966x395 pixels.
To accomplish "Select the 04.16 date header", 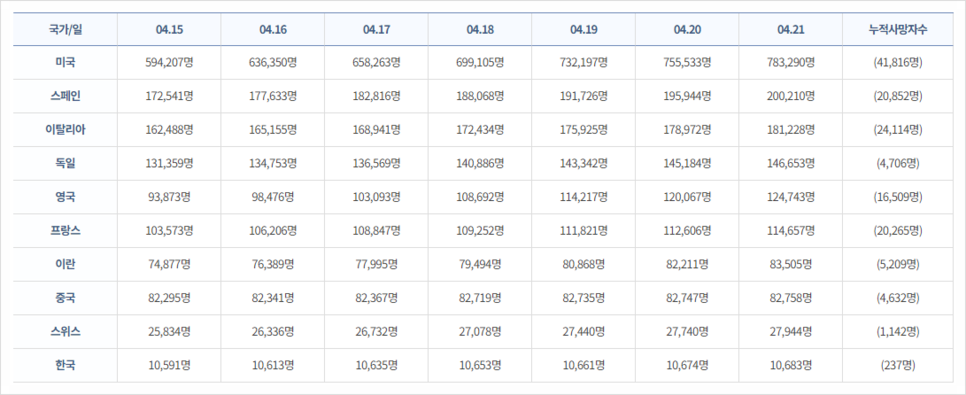I will point(272,29).
